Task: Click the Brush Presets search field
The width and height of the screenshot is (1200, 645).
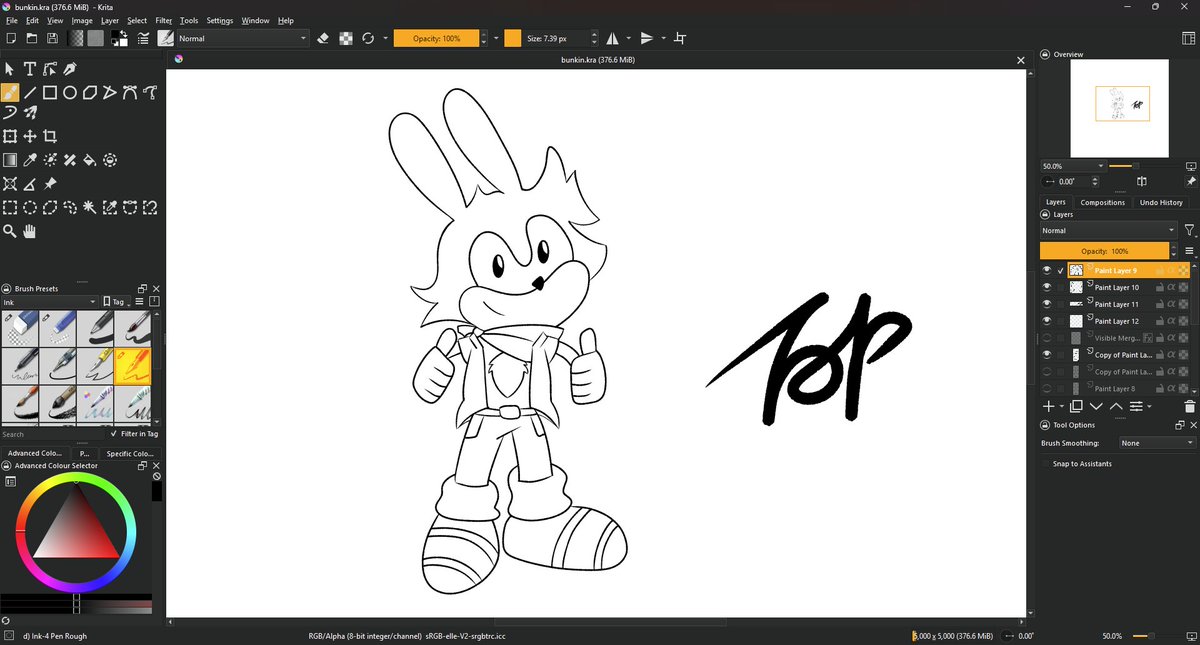Action: tap(53, 434)
